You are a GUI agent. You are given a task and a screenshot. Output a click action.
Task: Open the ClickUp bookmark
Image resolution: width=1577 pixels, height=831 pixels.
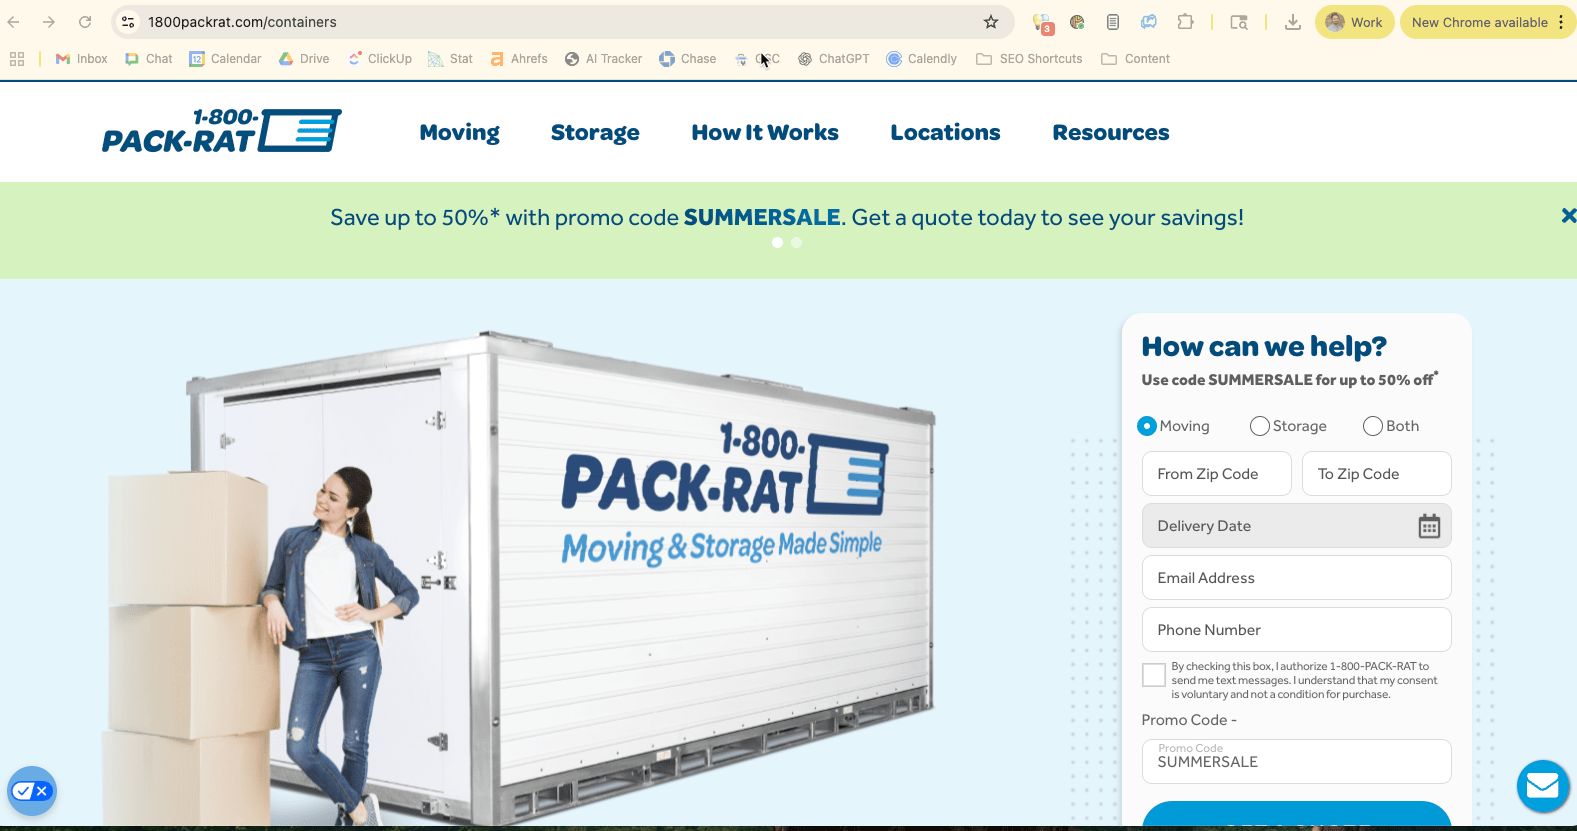pos(380,59)
